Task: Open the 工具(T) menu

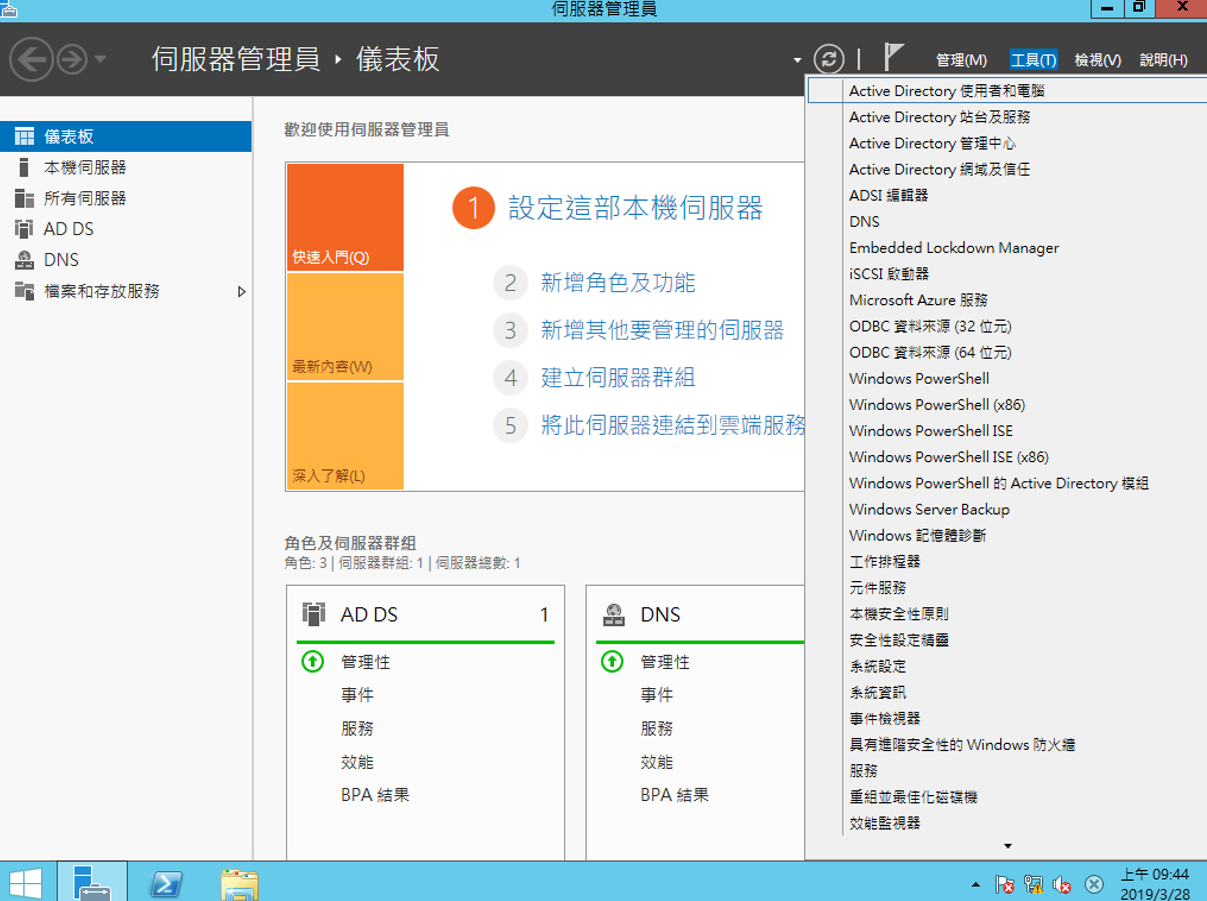Action: tap(1033, 60)
